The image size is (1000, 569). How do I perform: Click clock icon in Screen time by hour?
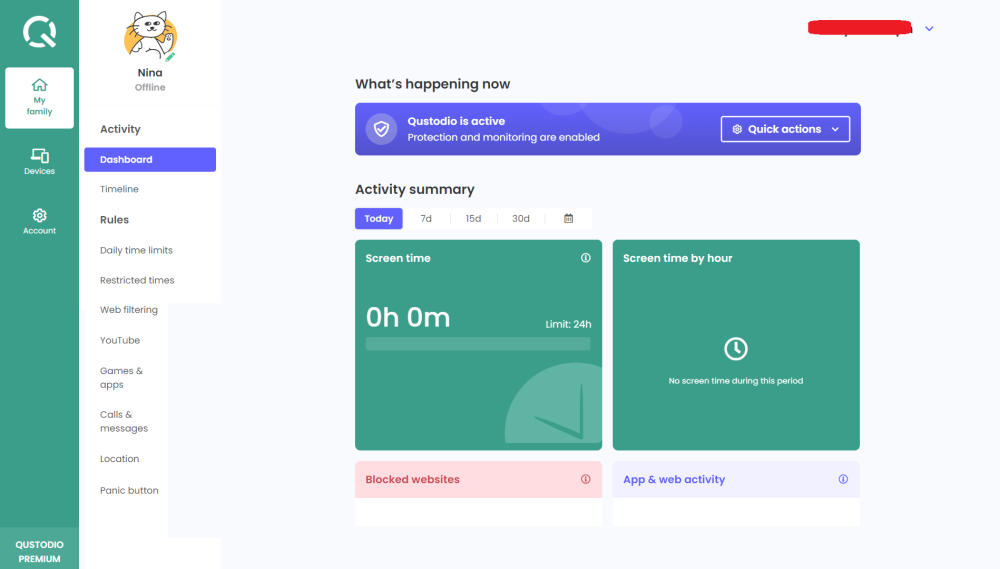[735, 349]
